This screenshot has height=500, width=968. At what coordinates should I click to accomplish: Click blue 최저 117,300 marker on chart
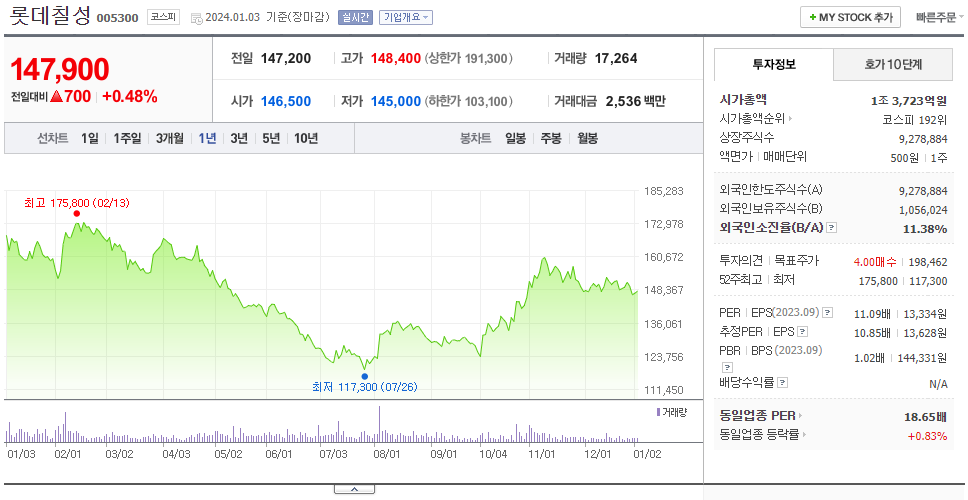pos(364,376)
